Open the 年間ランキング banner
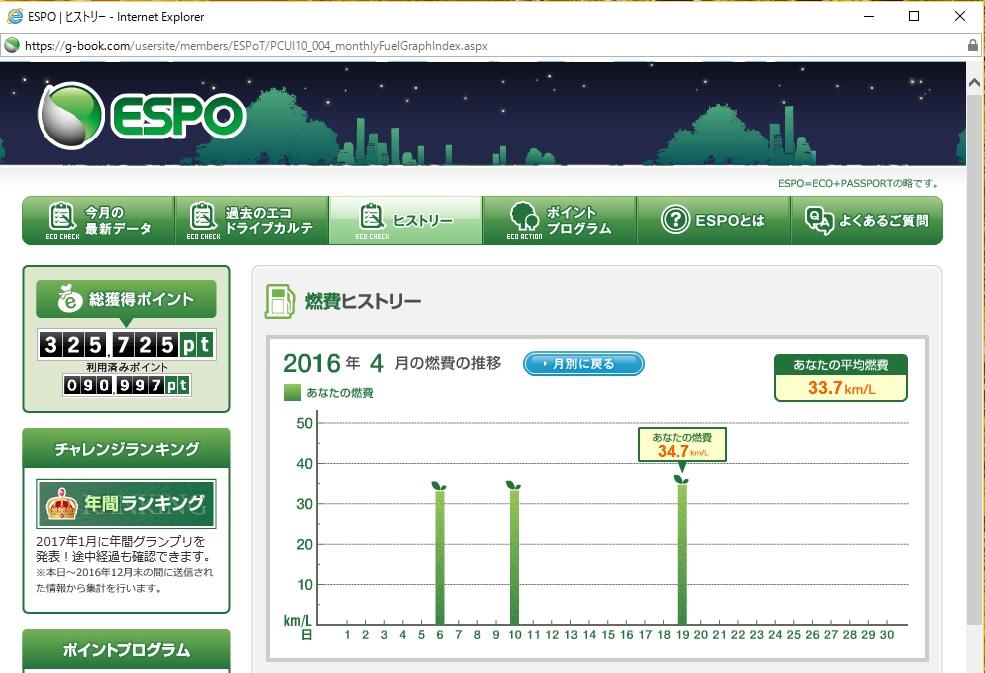The height and width of the screenshot is (673, 985). (126, 503)
